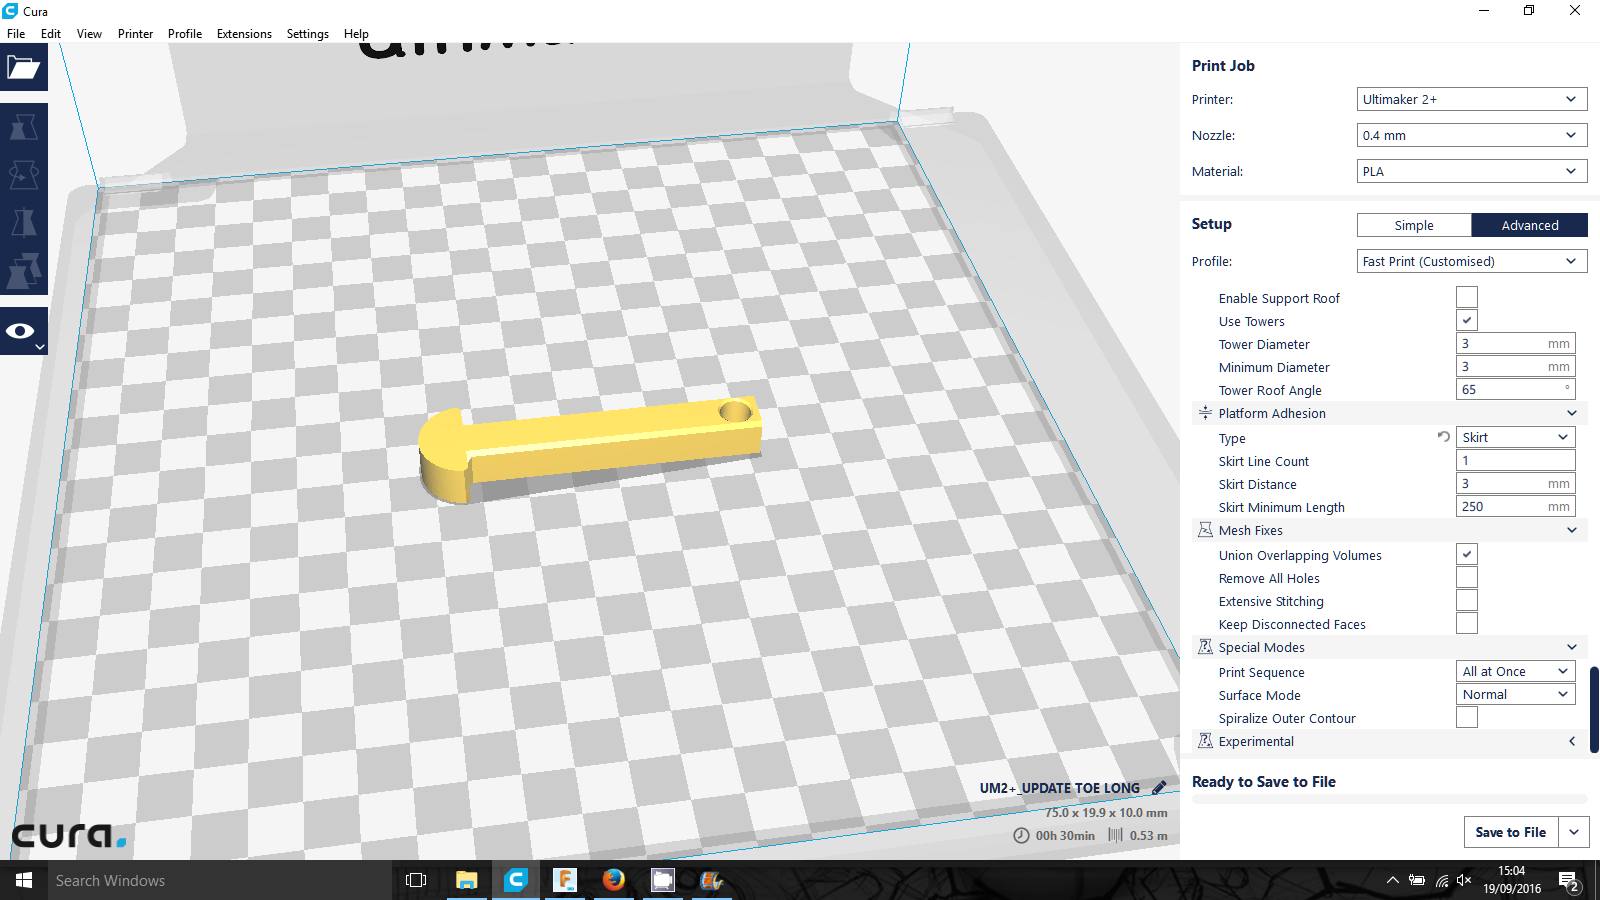Click the Skirt Line Count input field
This screenshot has height=900, width=1600.
(1514, 461)
